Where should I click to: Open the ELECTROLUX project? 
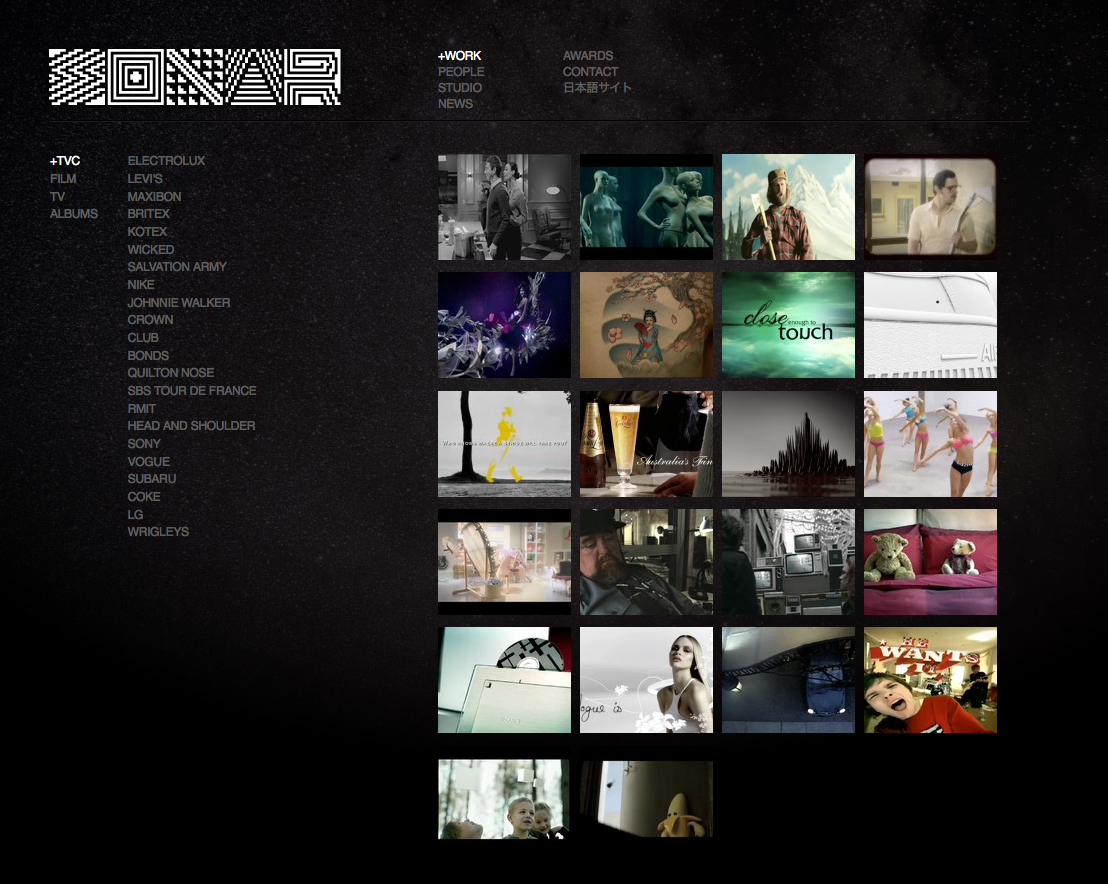pos(166,161)
